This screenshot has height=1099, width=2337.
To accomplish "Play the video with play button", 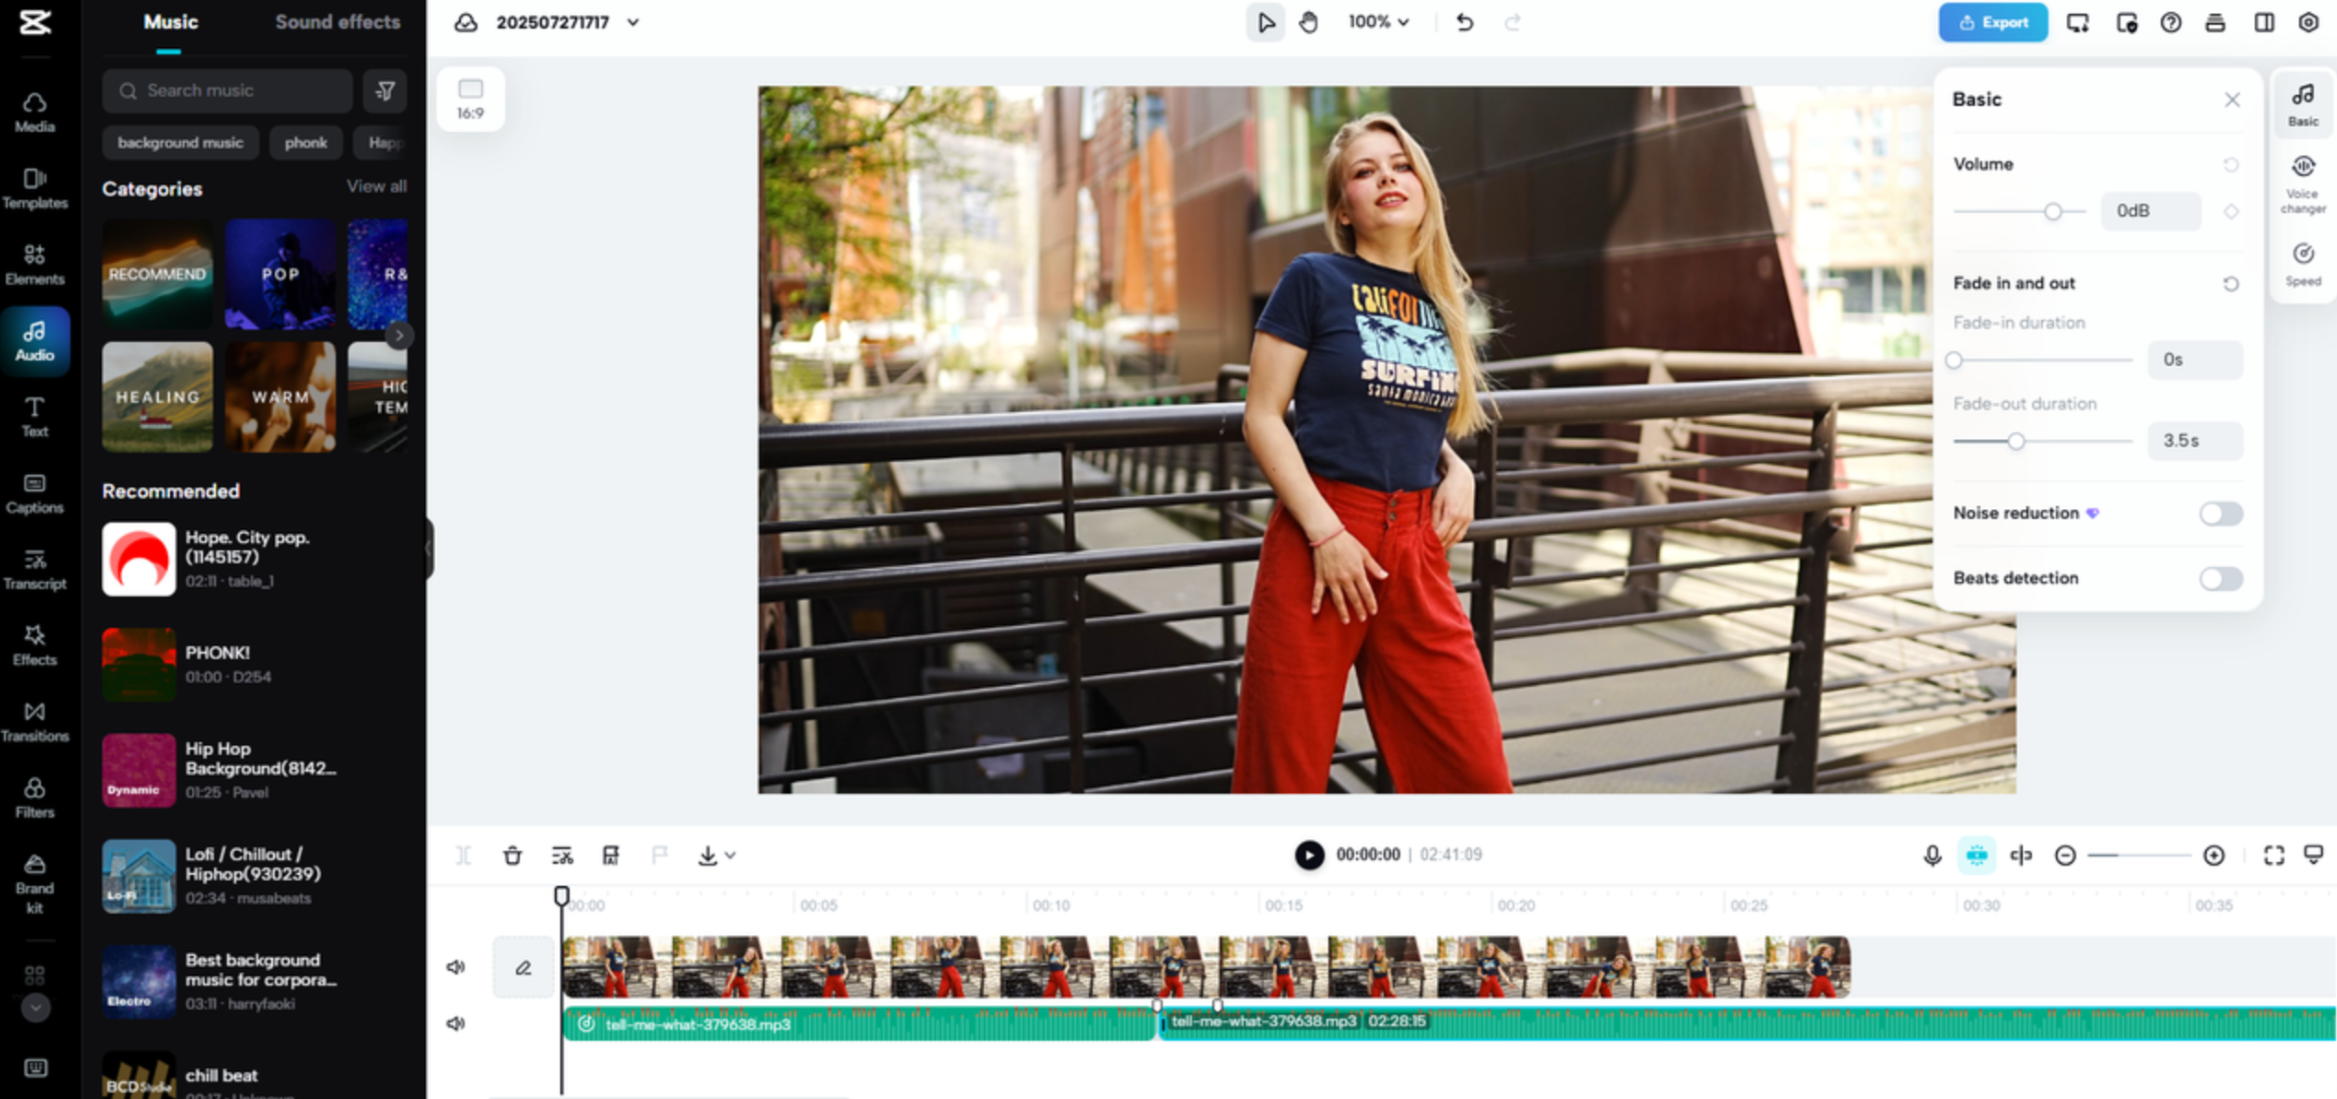I will 1308,855.
